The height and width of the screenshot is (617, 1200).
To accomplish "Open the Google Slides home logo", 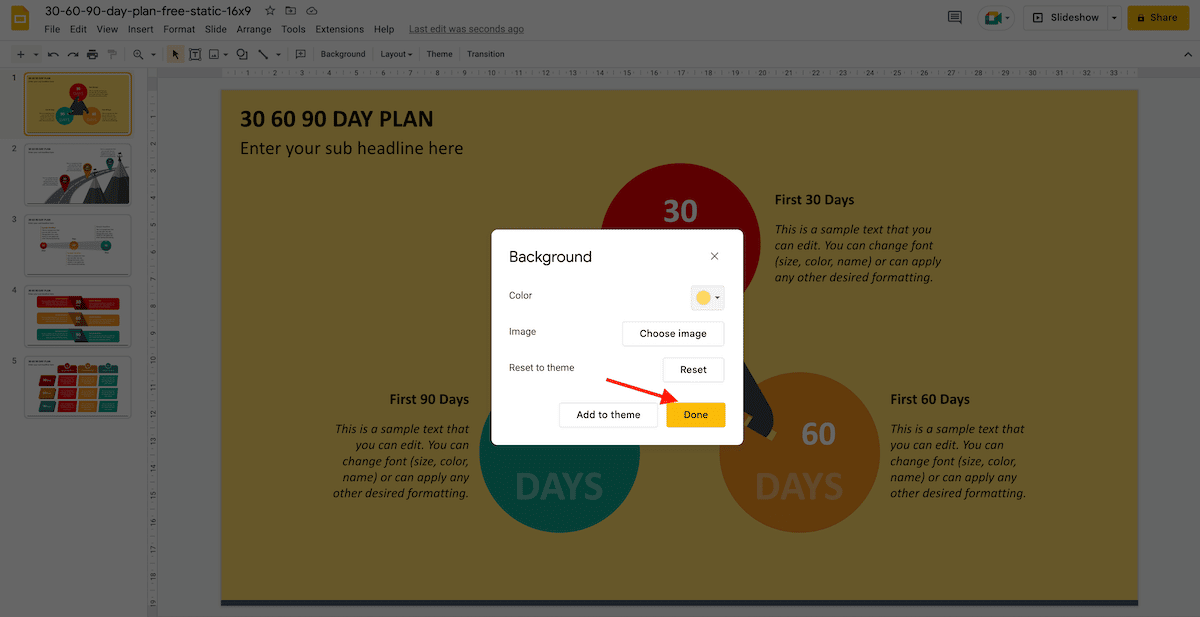I will pos(20,18).
